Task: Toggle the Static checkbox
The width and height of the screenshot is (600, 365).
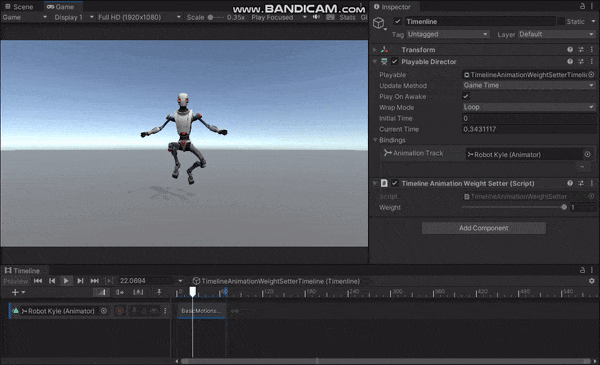Action: pos(561,21)
